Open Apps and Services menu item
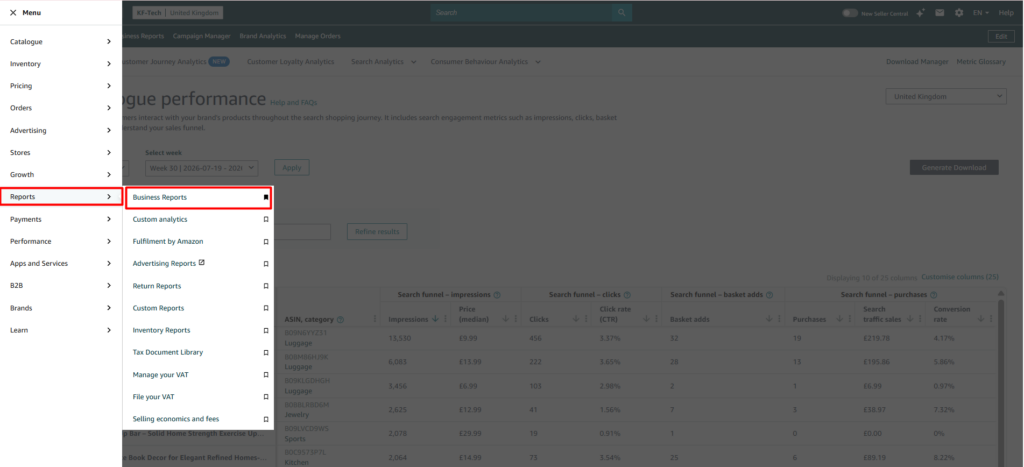This screenshot has width=1024, height=467. click(61, 264)
